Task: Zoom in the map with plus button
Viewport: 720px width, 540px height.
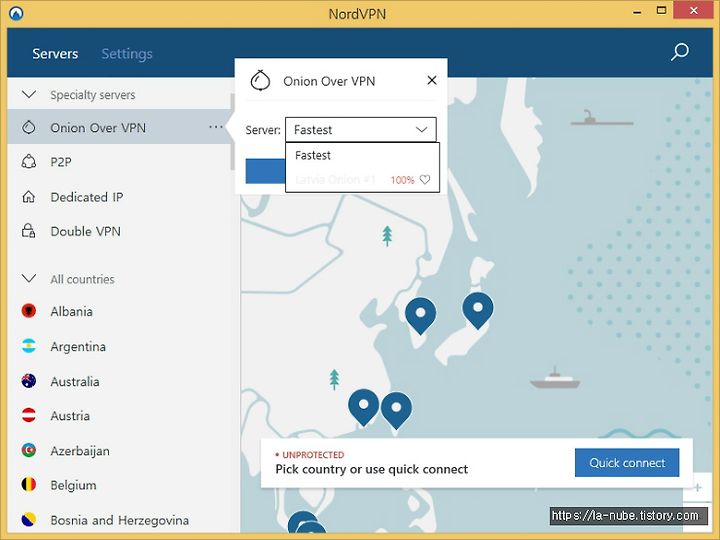Action: coord(698,487)
